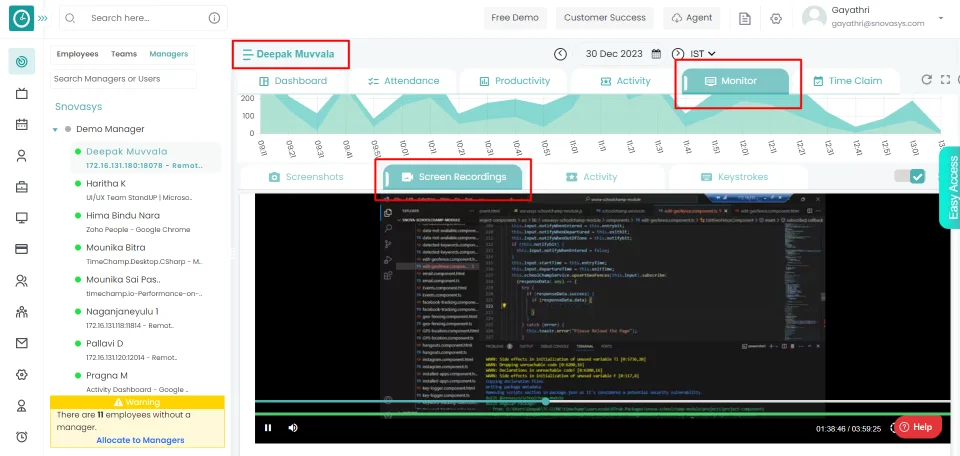Collapse the Demo Manager tree node
This screenshot has width=960, height=456.
click(x=55, y=130)
